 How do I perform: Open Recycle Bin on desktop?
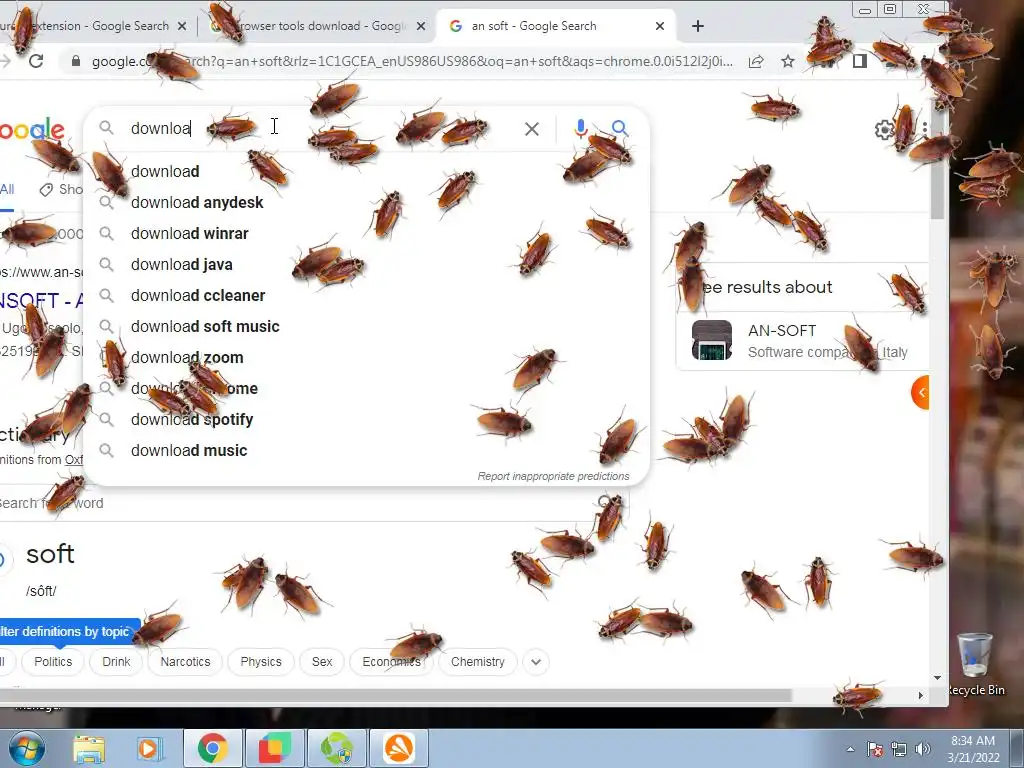(976, 664)
